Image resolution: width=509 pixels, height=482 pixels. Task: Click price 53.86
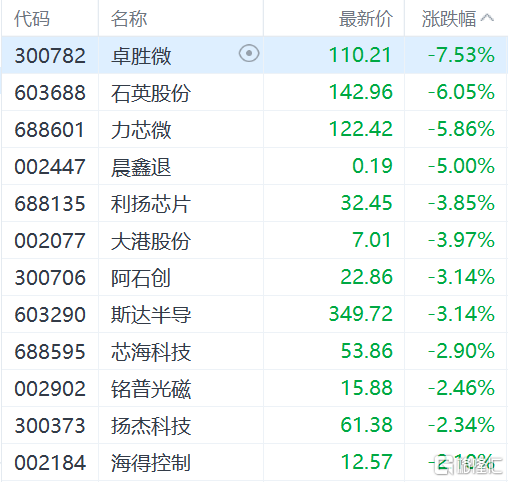pyautogui.click(x=366, y=351)
